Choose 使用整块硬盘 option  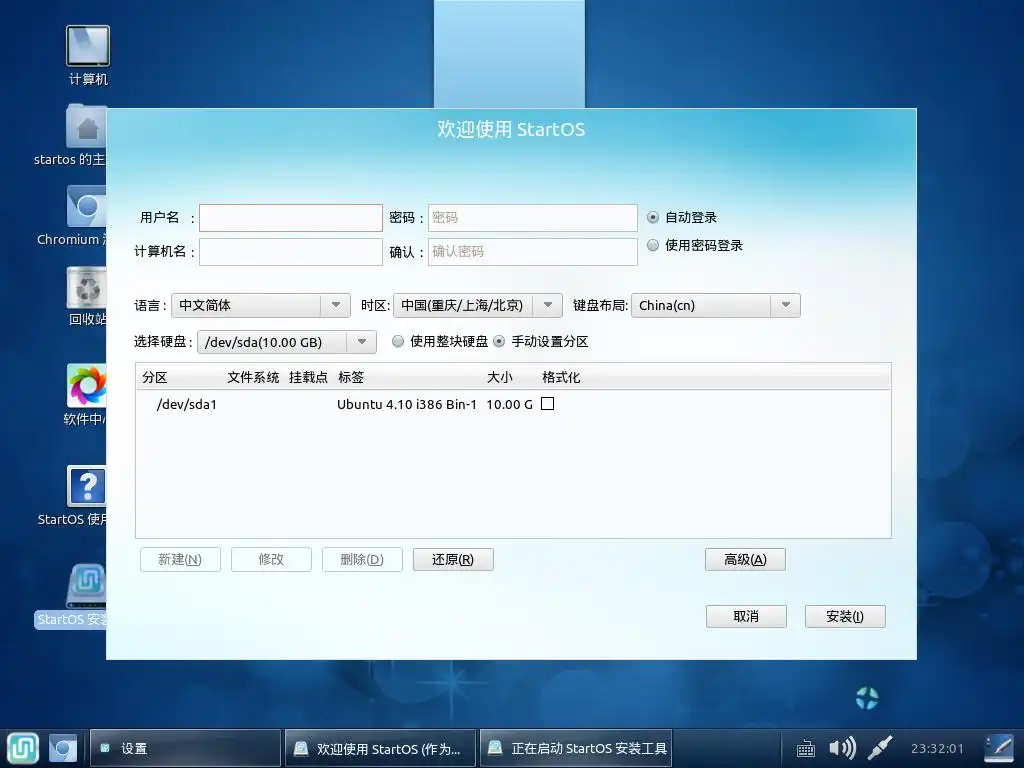[x=398, y=341]
